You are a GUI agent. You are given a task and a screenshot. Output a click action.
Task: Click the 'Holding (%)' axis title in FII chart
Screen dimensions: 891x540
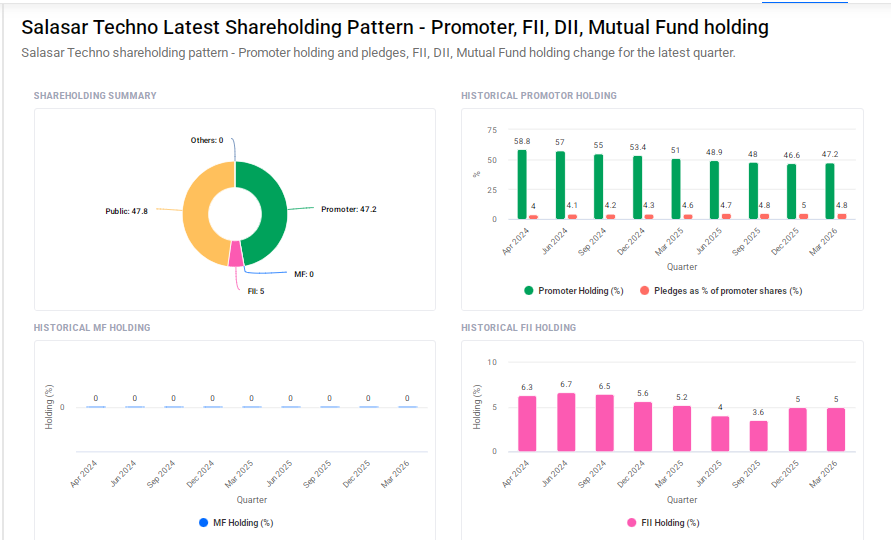point(477,407)
